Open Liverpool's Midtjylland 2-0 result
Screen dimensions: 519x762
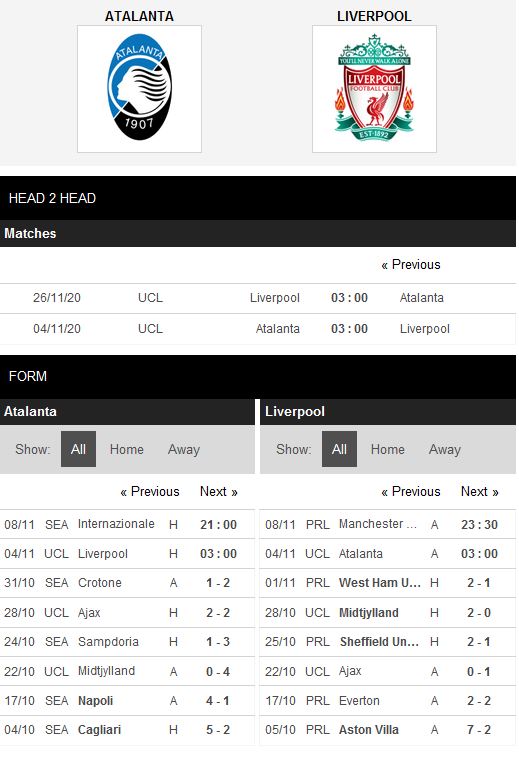tap(388, 613)
